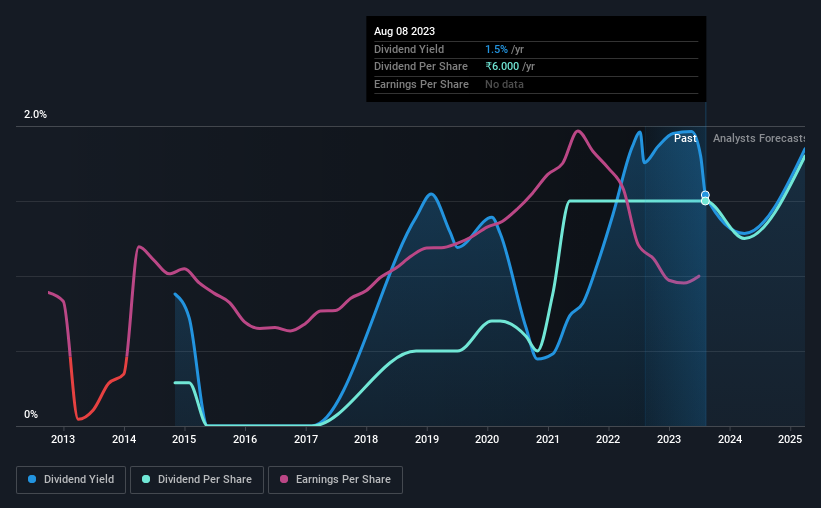Click the teal Dividend Per Share legend dot
Image resolution: width=821 pixels, height=508 pixels.
[x=146, y=479]
